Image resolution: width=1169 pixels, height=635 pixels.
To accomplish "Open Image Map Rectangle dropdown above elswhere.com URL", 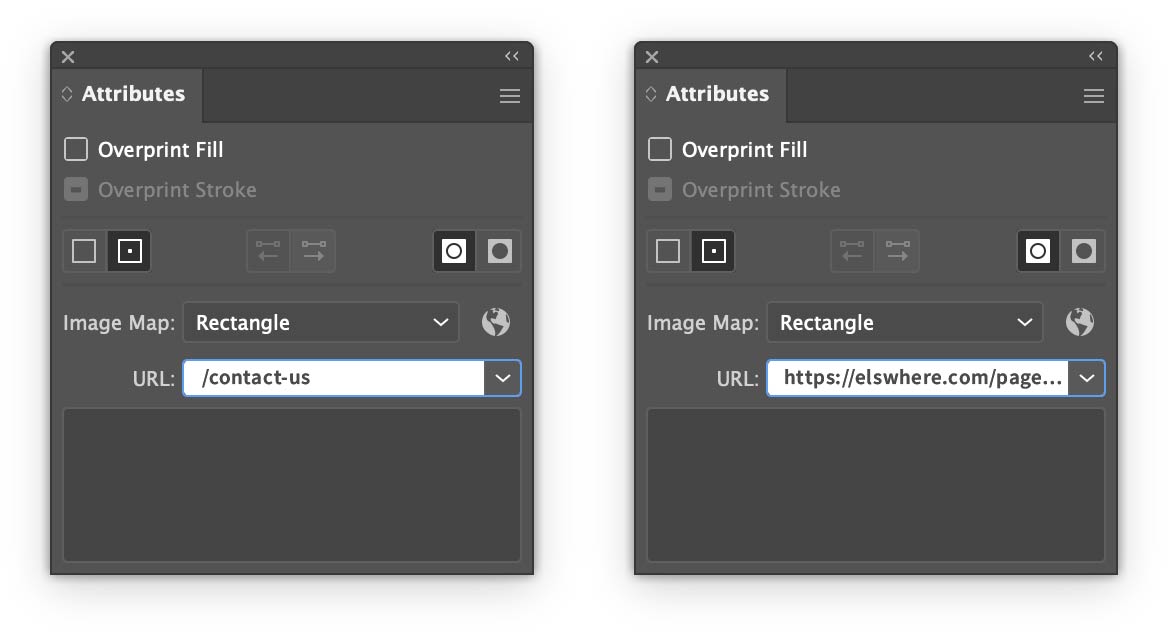I will click(x=905, y=323).
